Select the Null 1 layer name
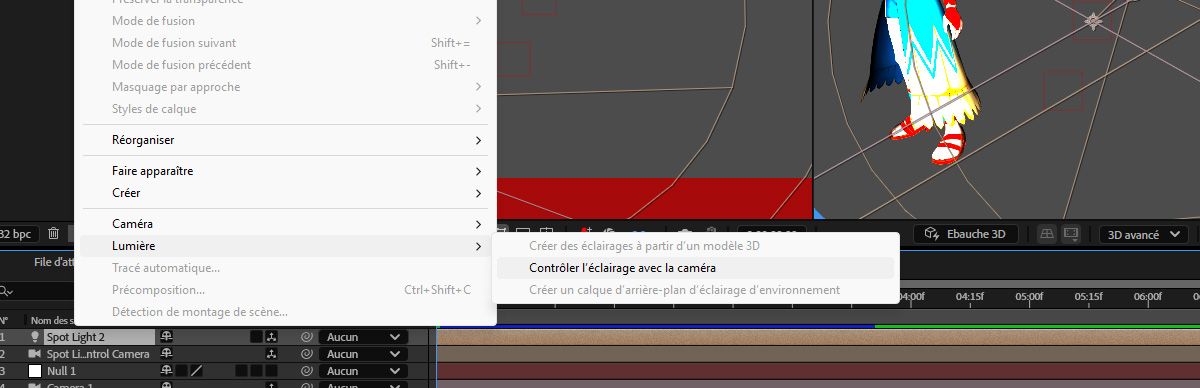The width and height of the screenshot is (1200, 388). [61, 371]
